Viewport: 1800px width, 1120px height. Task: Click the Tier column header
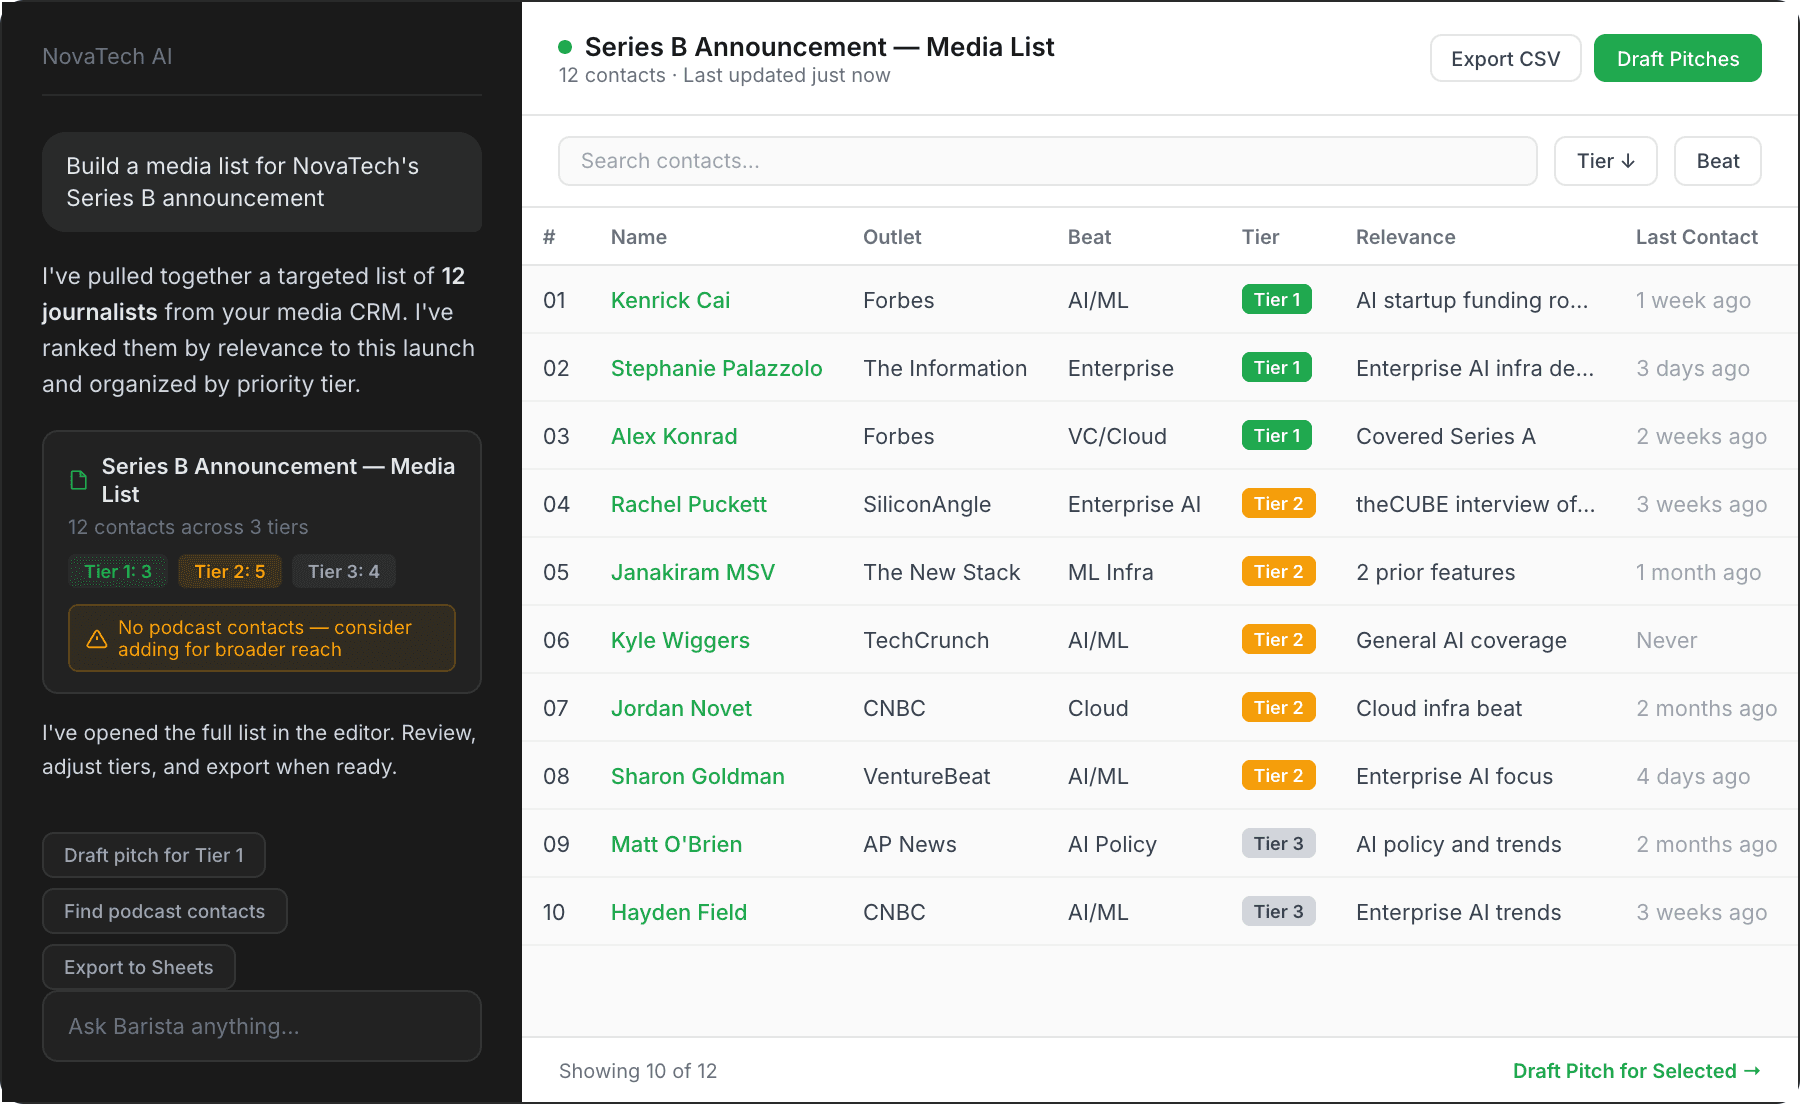pyautogui.click(x=1260, y=237)
